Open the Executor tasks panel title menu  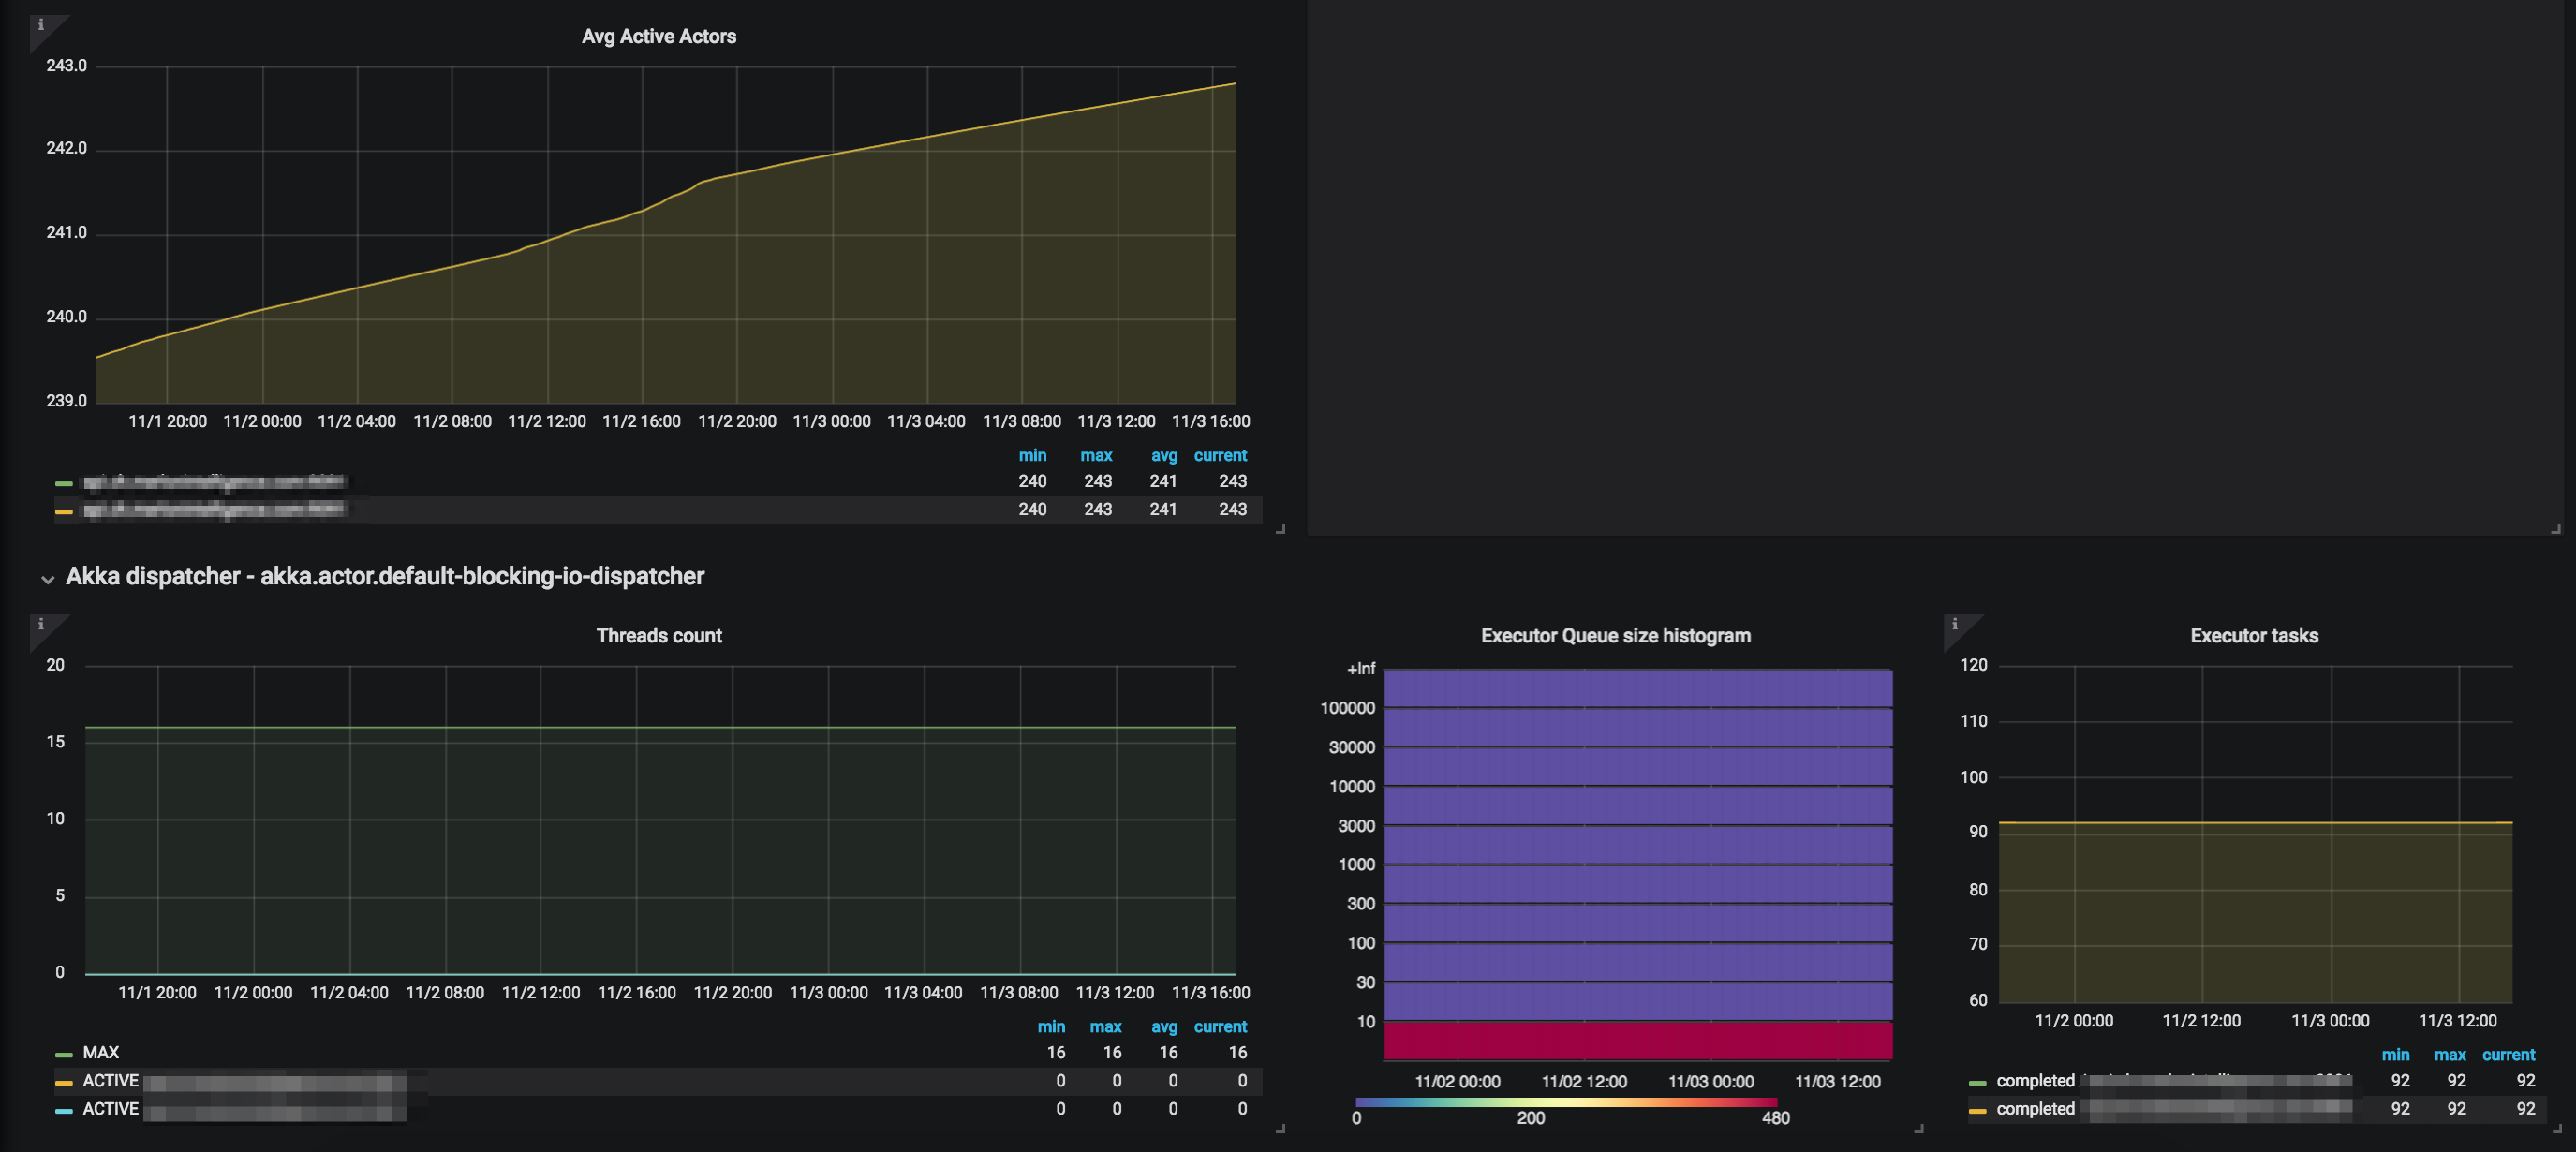2253,636
